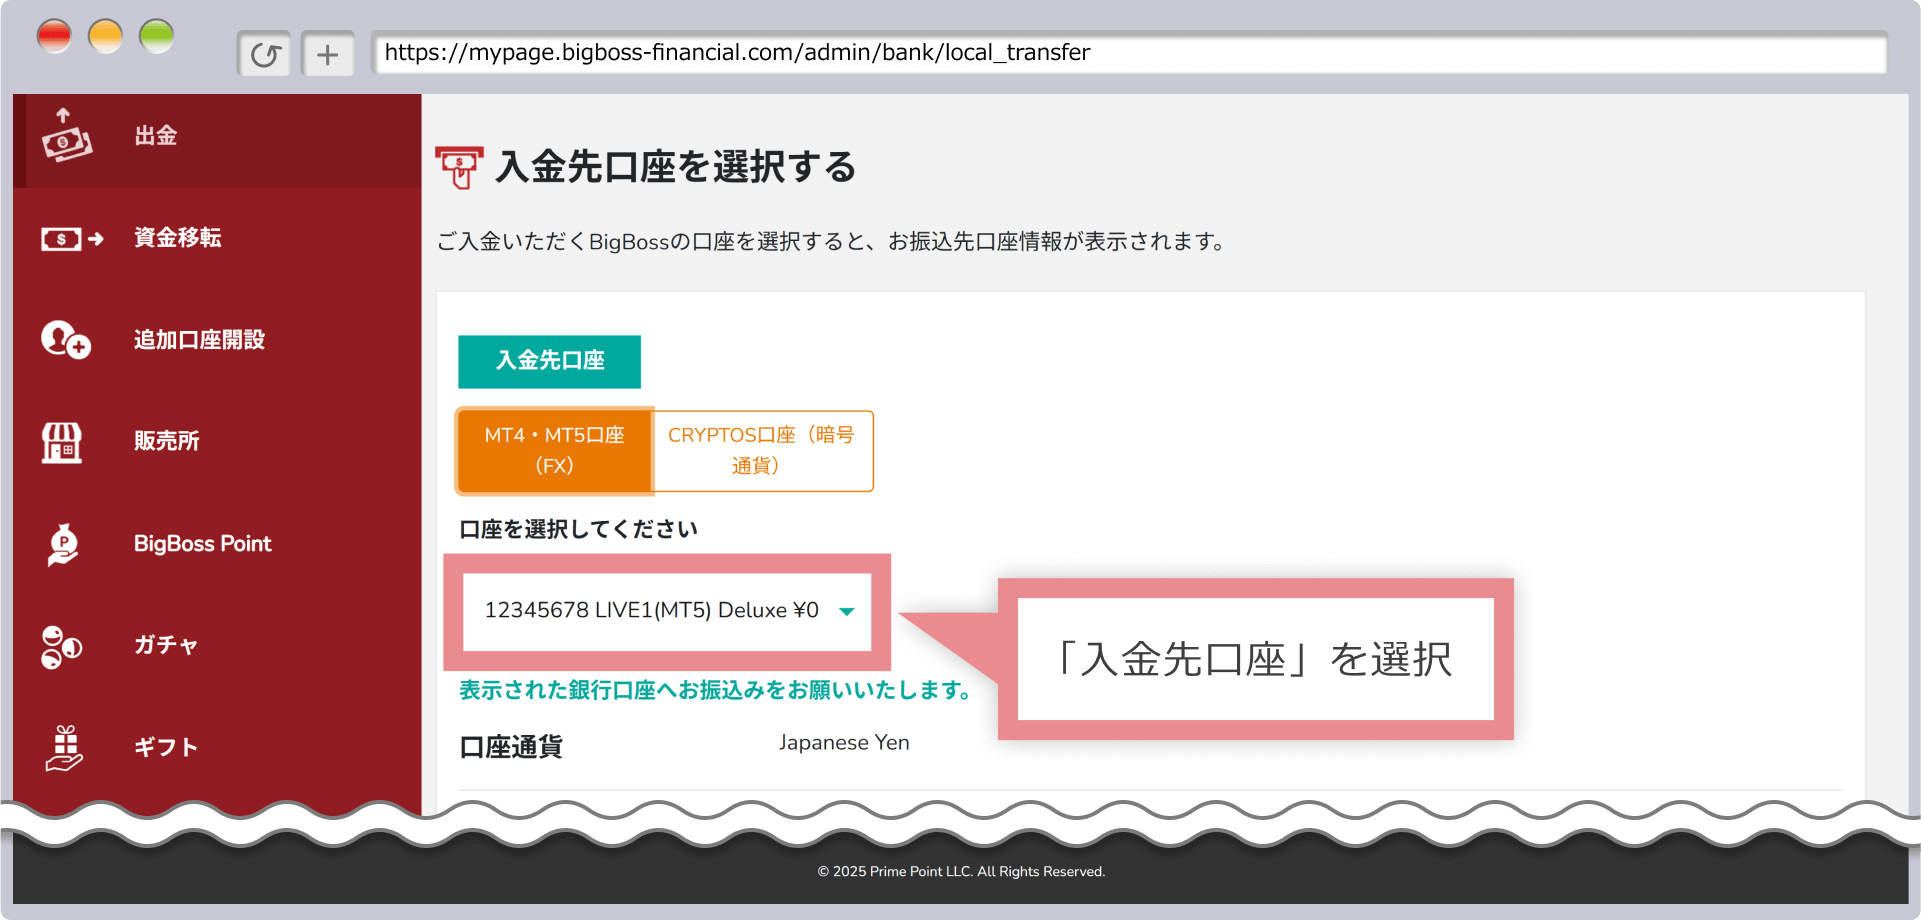Click the BigBoss Point icon
This screenshot has height=920, width=1921.
(63, 544)
